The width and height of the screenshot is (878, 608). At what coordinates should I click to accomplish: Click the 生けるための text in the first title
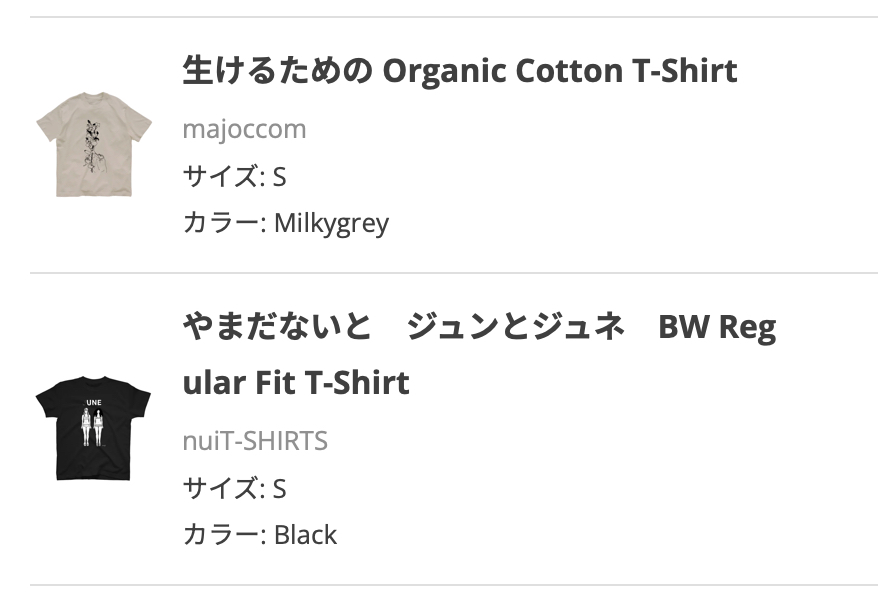tap(278, 71)
